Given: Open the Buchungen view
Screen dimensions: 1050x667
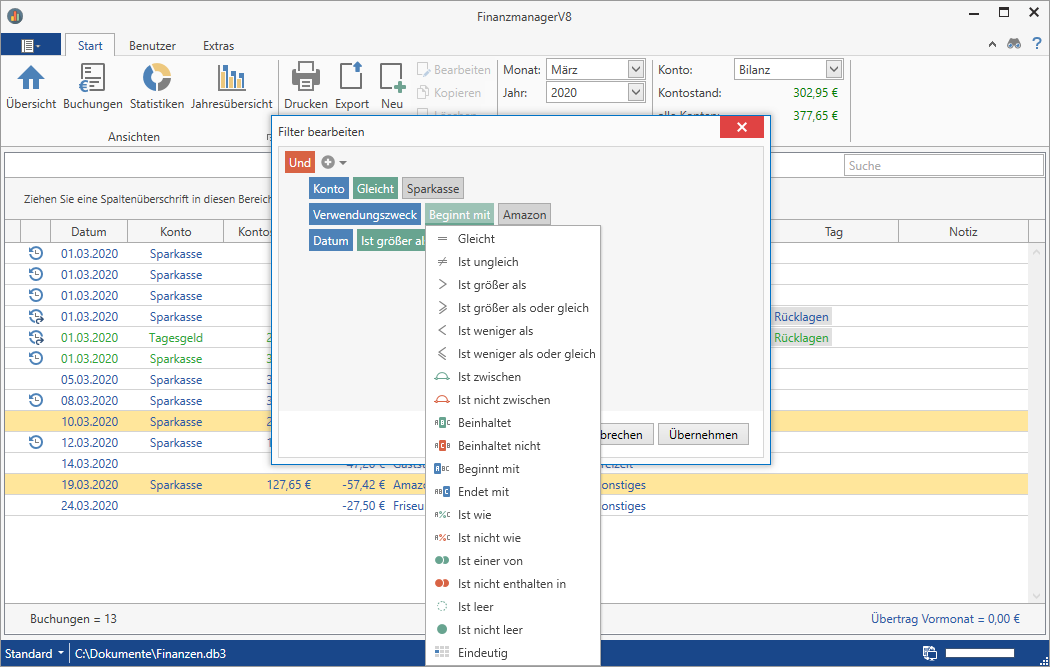Looking at the screenshot, I should [92, 86].
